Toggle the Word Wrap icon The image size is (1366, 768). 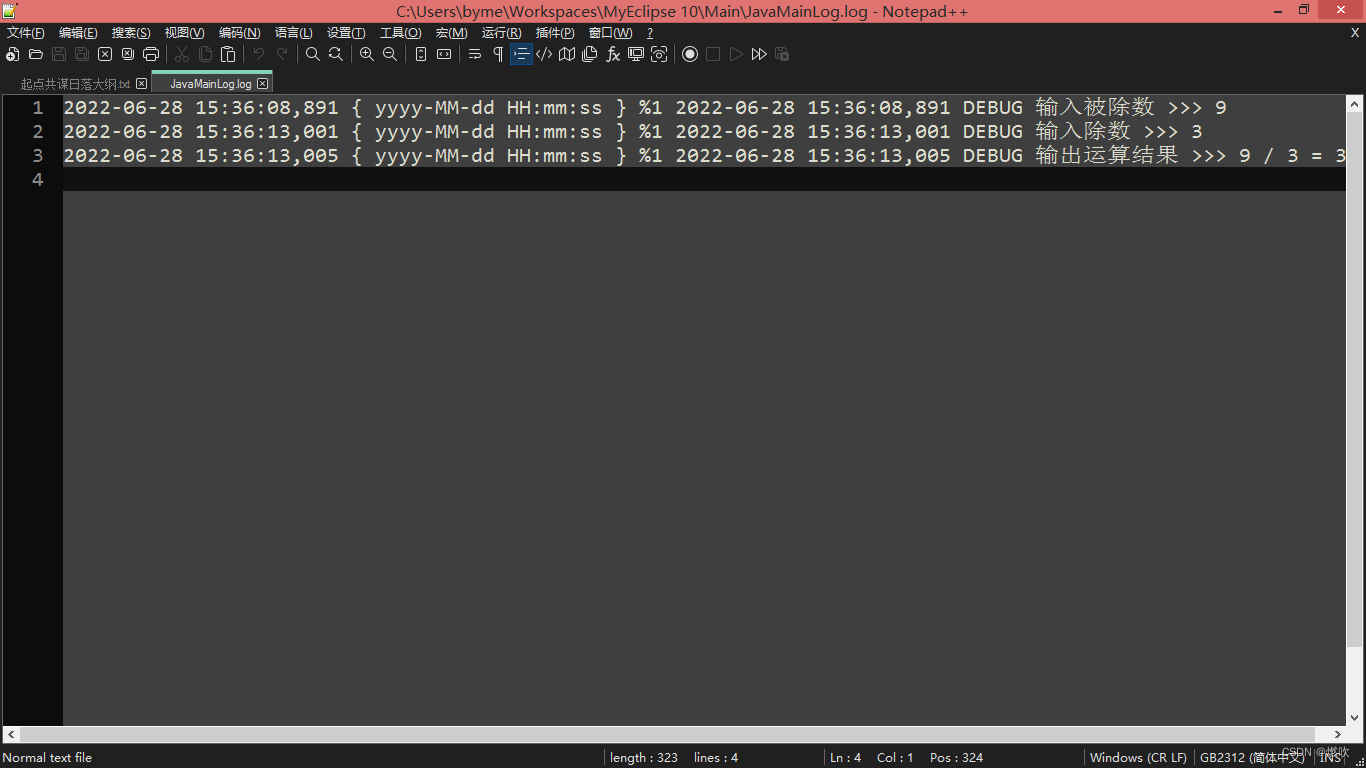475,54
